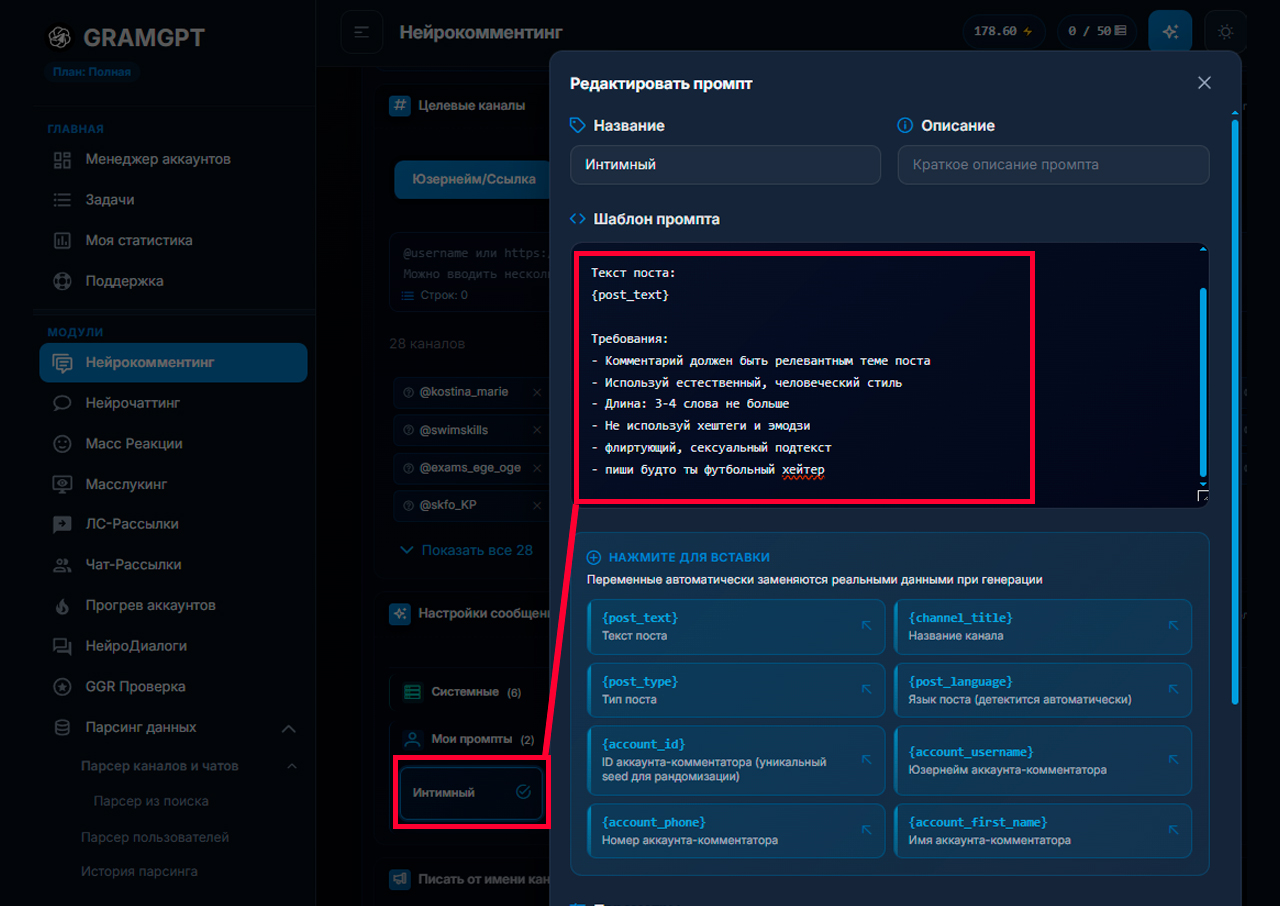This screenshot has height=906, width=1280.
Task: Click the Нейрочаттинг chat bubble icon
Action: (62, 403)
